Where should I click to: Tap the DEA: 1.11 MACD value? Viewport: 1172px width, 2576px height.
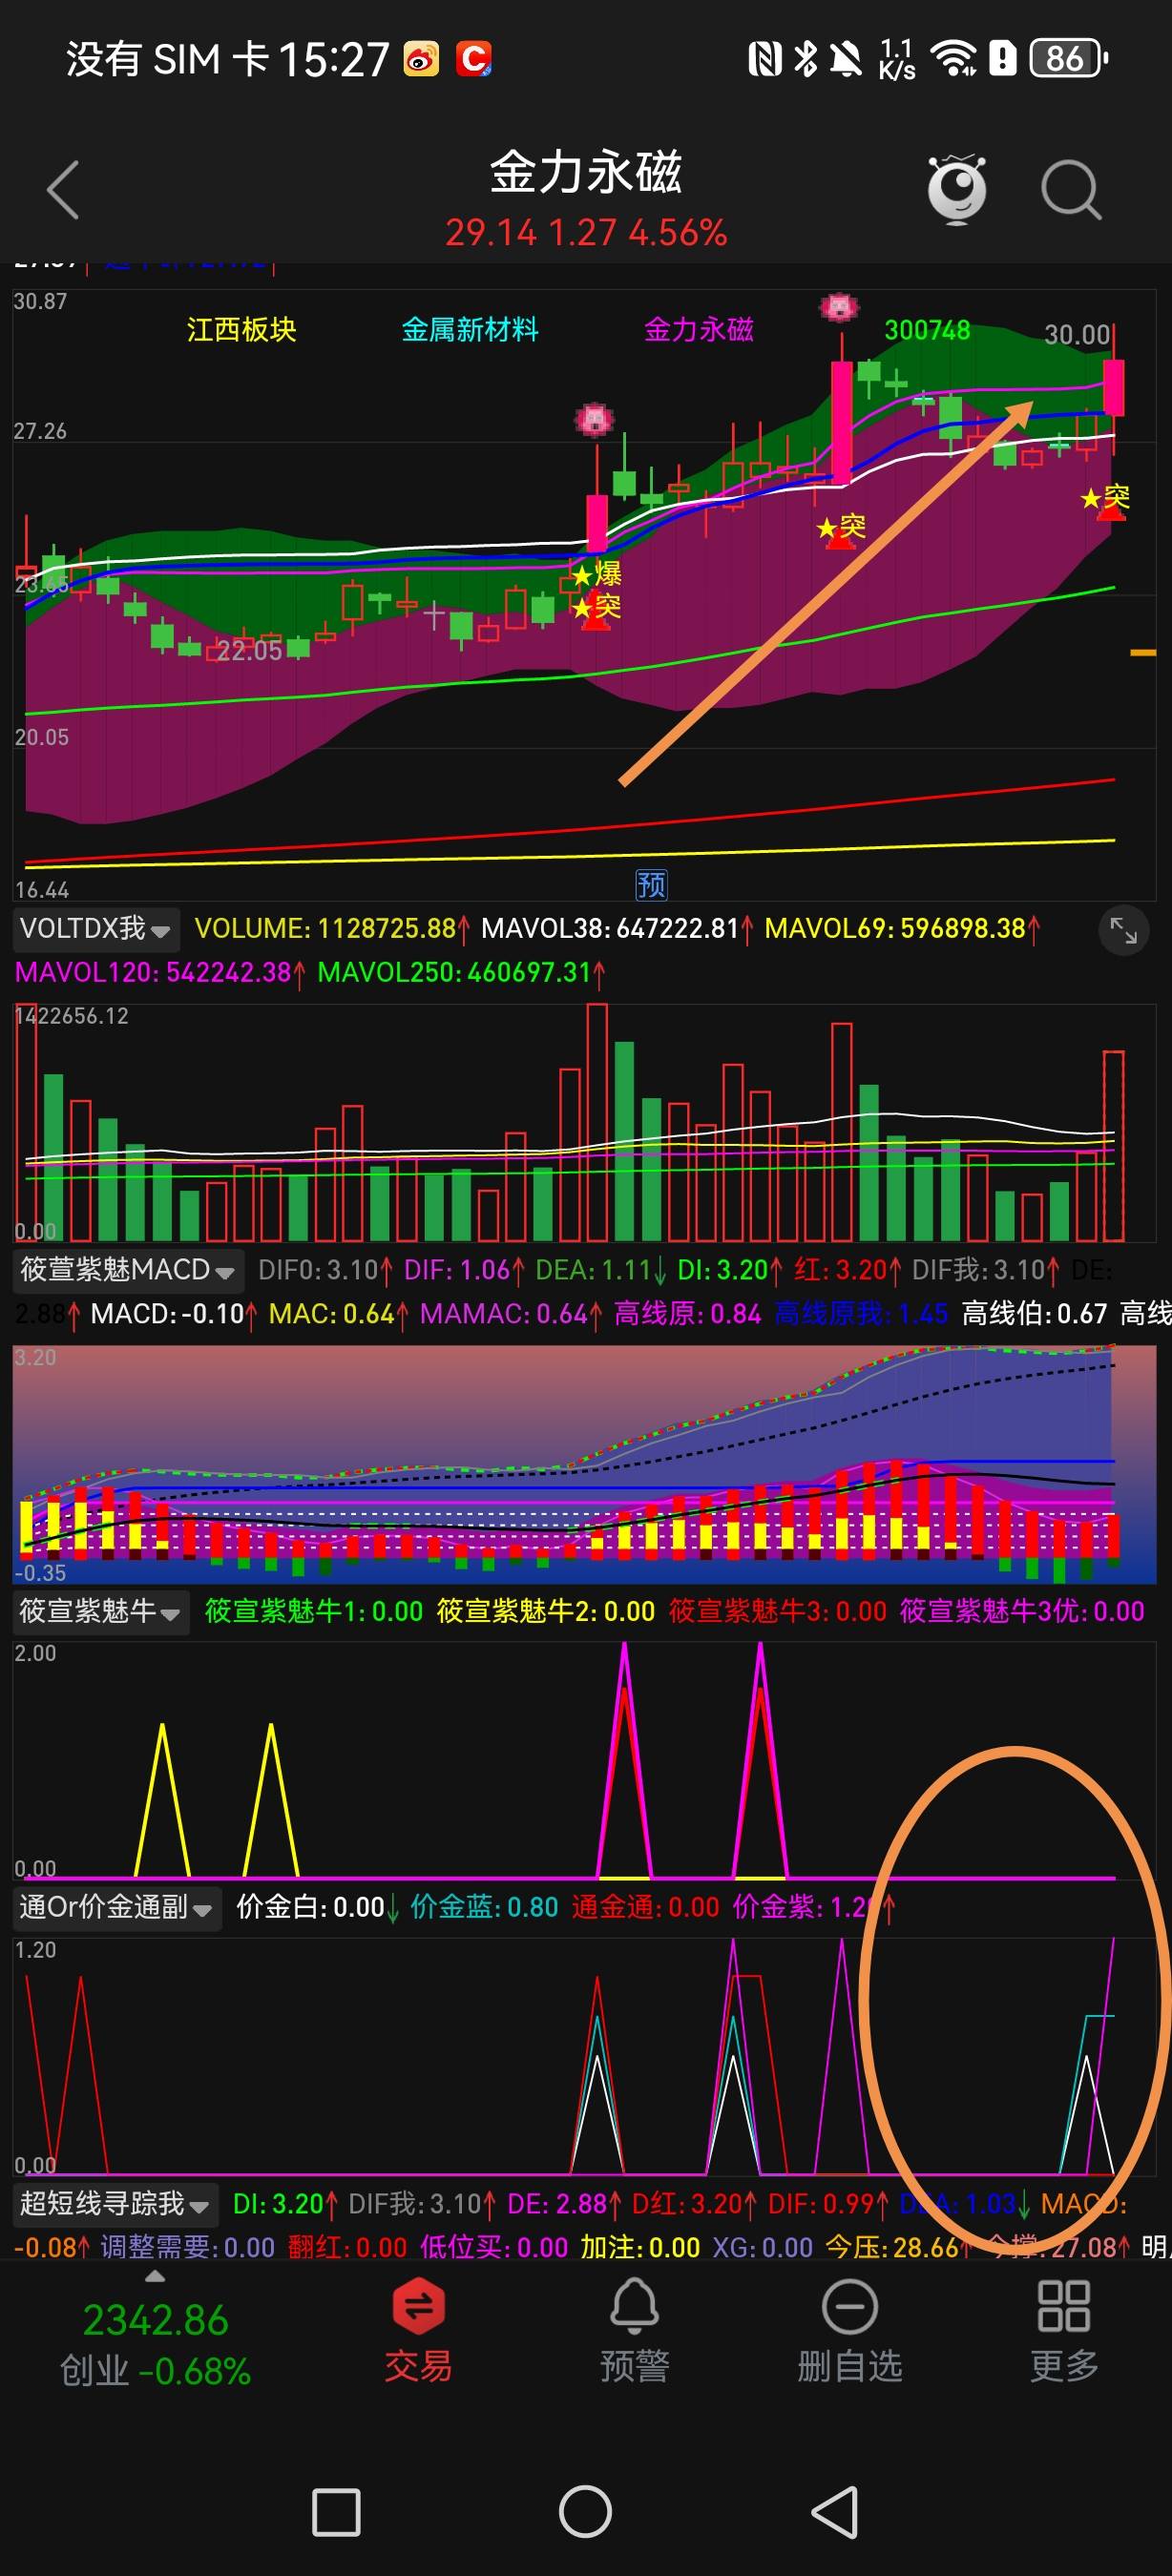pyautogui.click(x=600, y=1270)
